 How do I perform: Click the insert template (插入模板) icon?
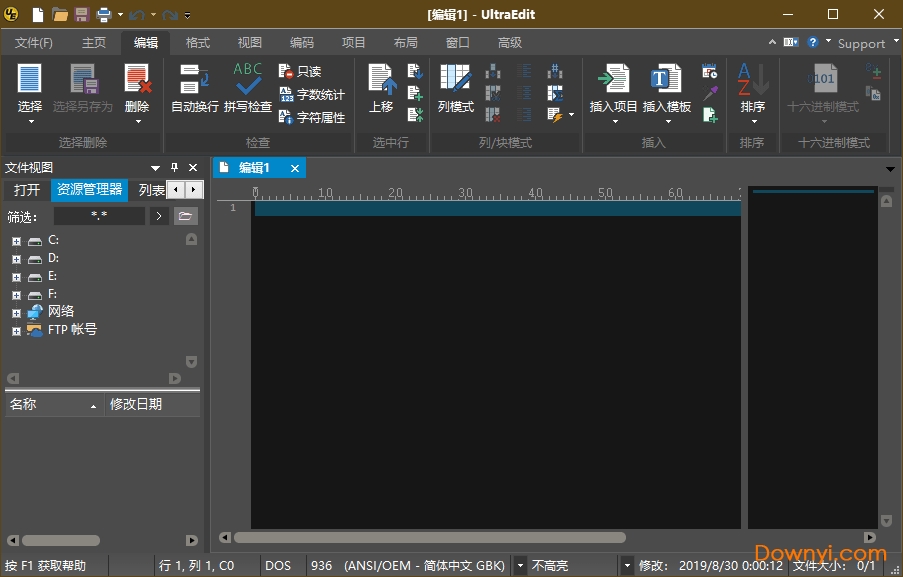coord(666,79)
